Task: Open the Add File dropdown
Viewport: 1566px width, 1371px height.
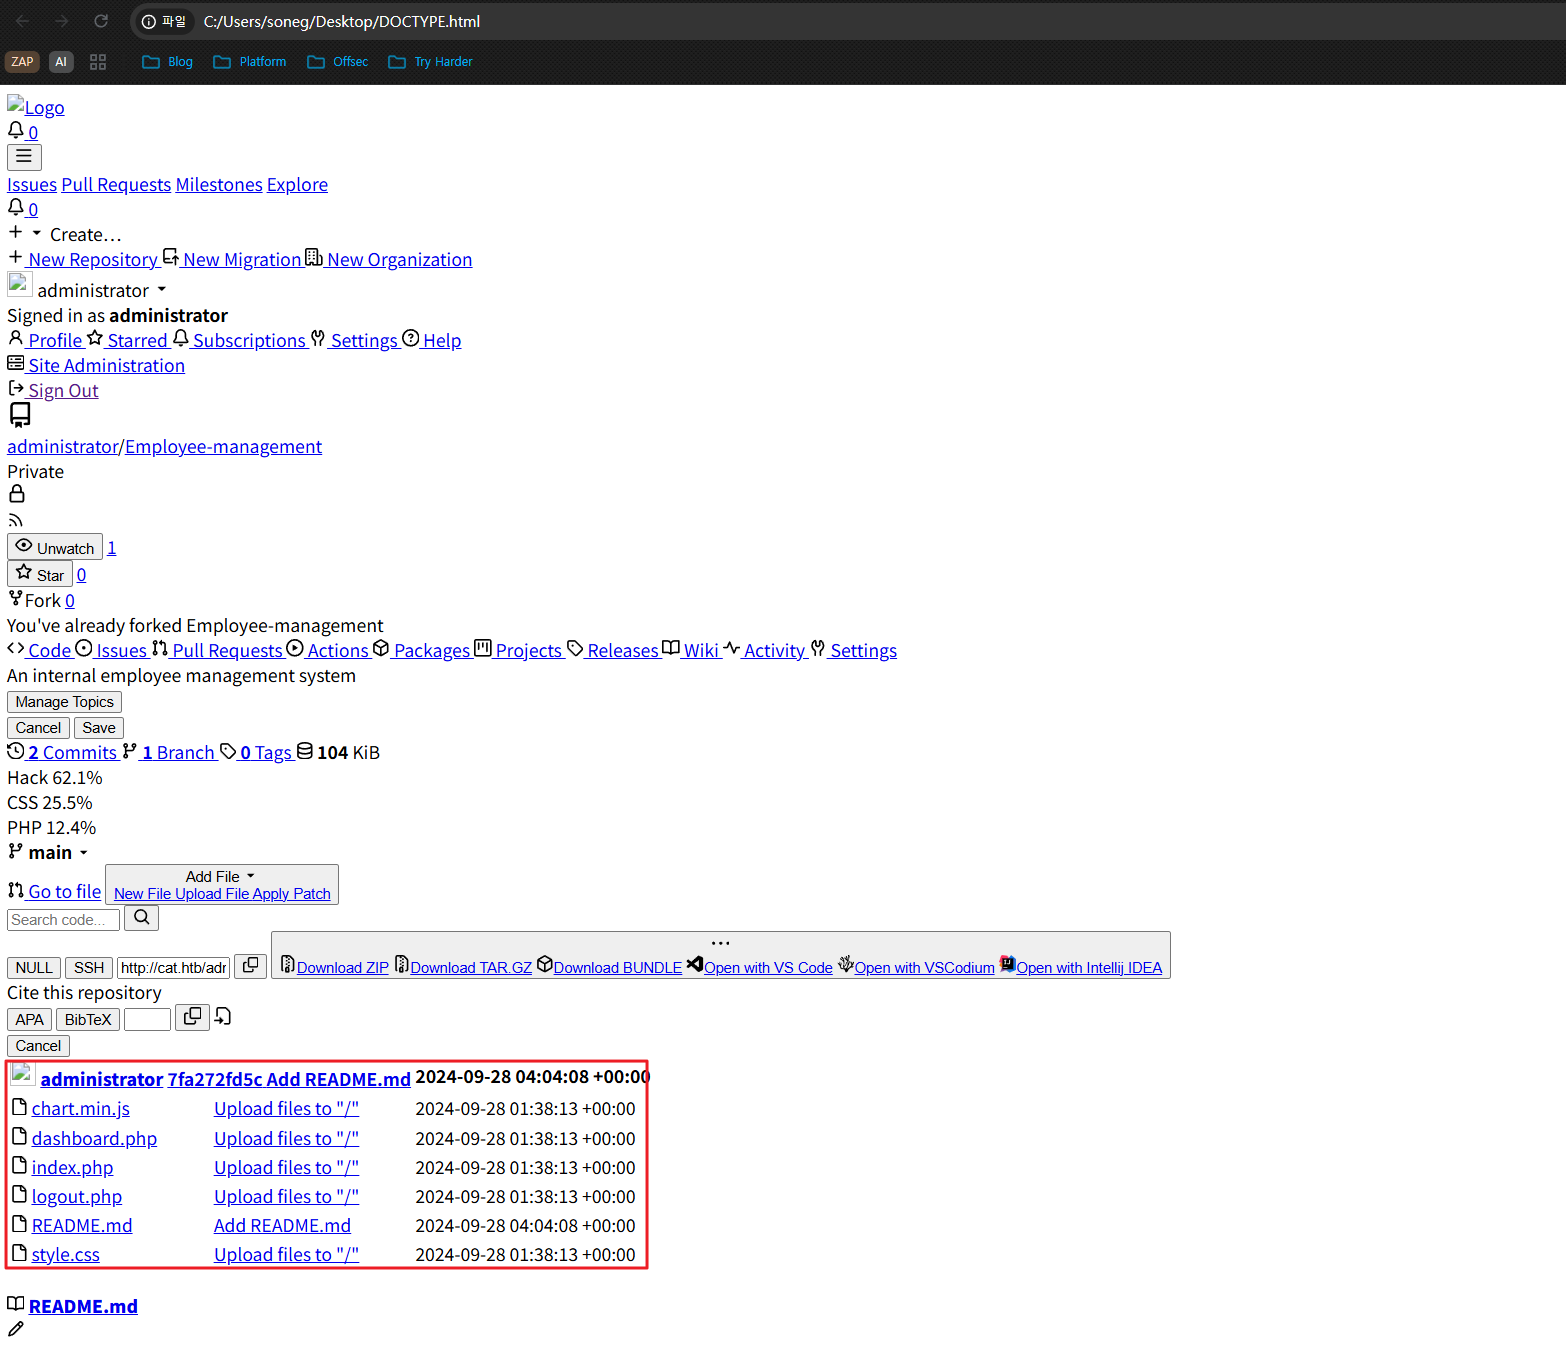Action: click(x=221, y=877)
